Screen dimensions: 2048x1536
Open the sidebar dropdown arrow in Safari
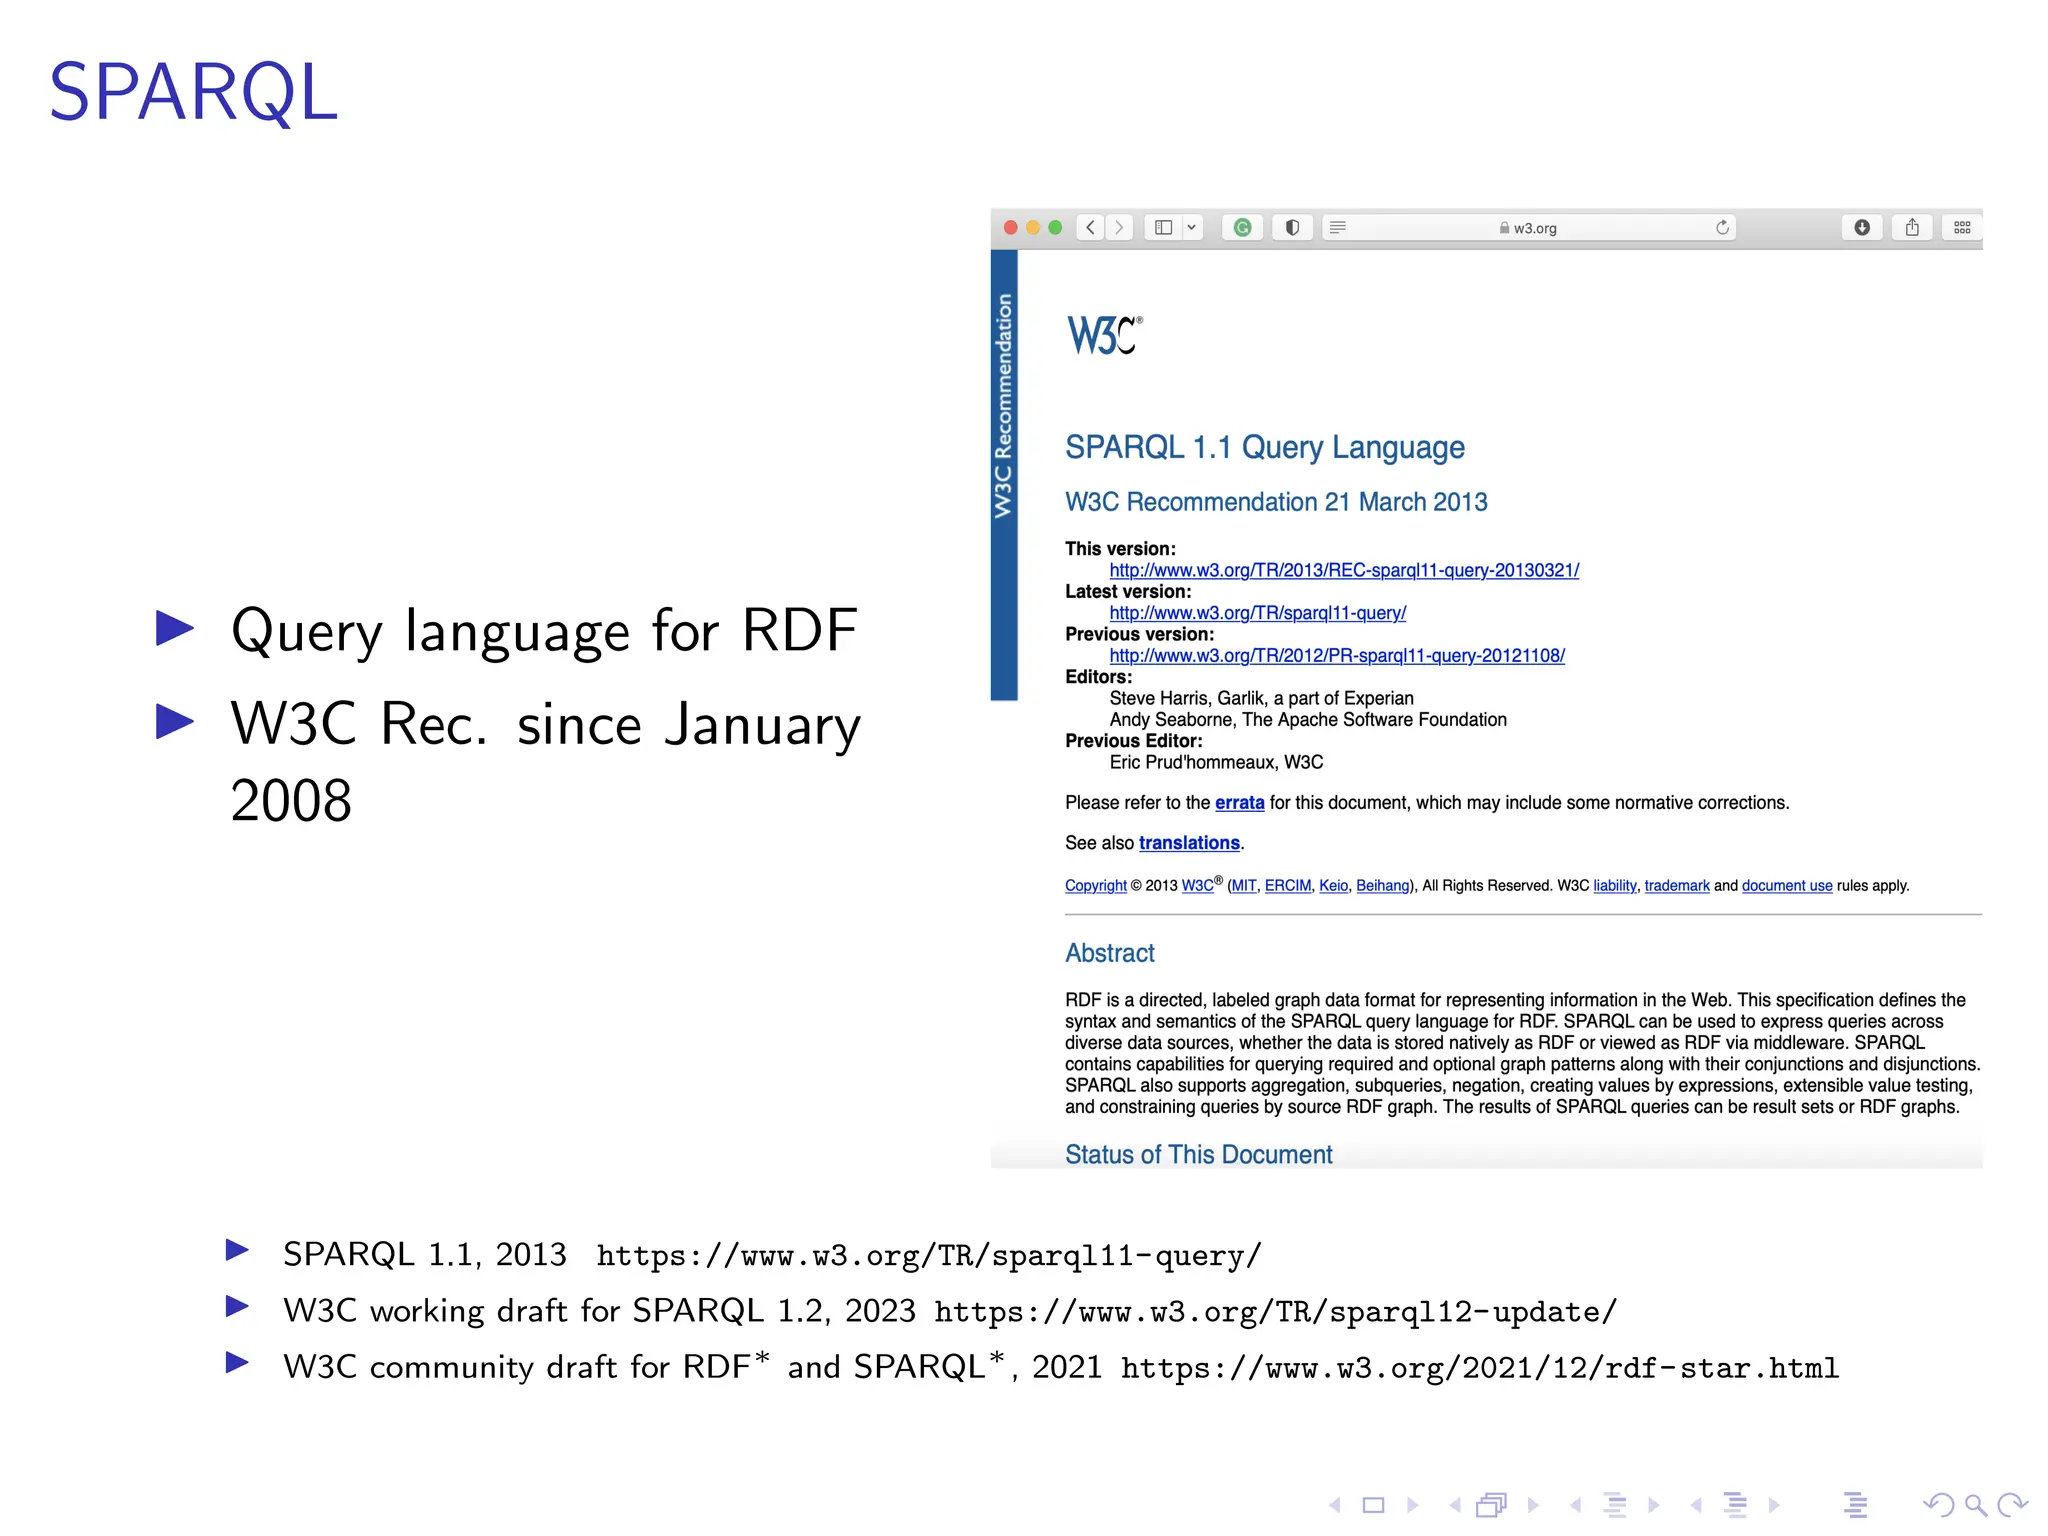(1192, 228)
